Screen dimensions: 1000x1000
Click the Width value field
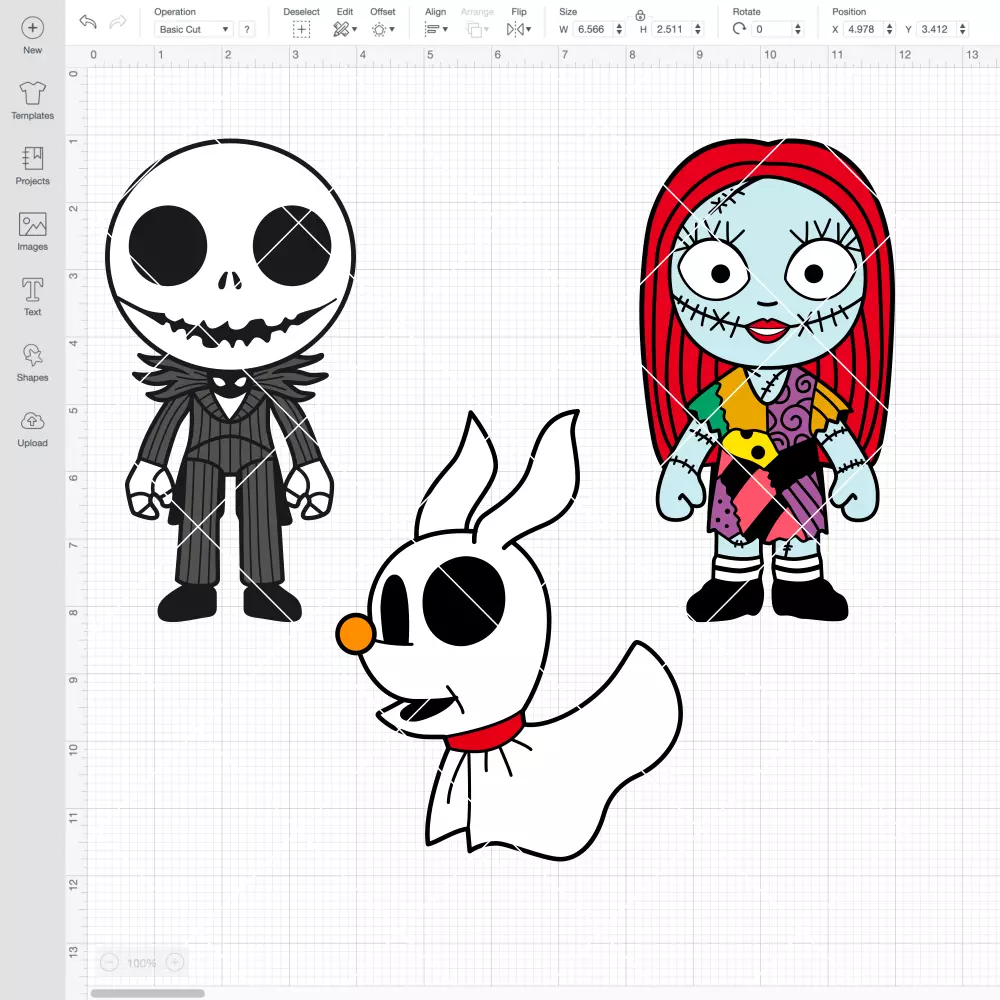[x=592, y=29]
